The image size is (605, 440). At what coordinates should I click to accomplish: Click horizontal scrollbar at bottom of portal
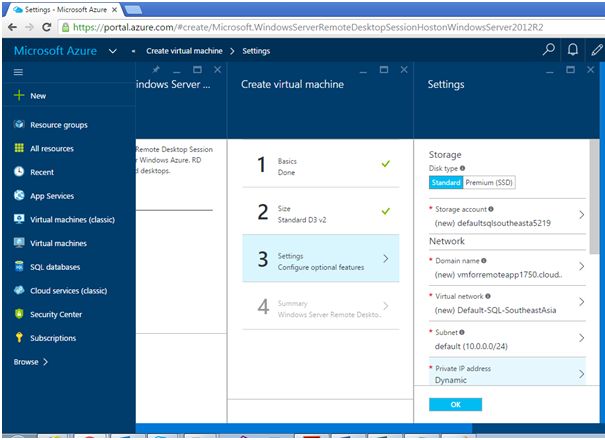click(x=304, y=428)
